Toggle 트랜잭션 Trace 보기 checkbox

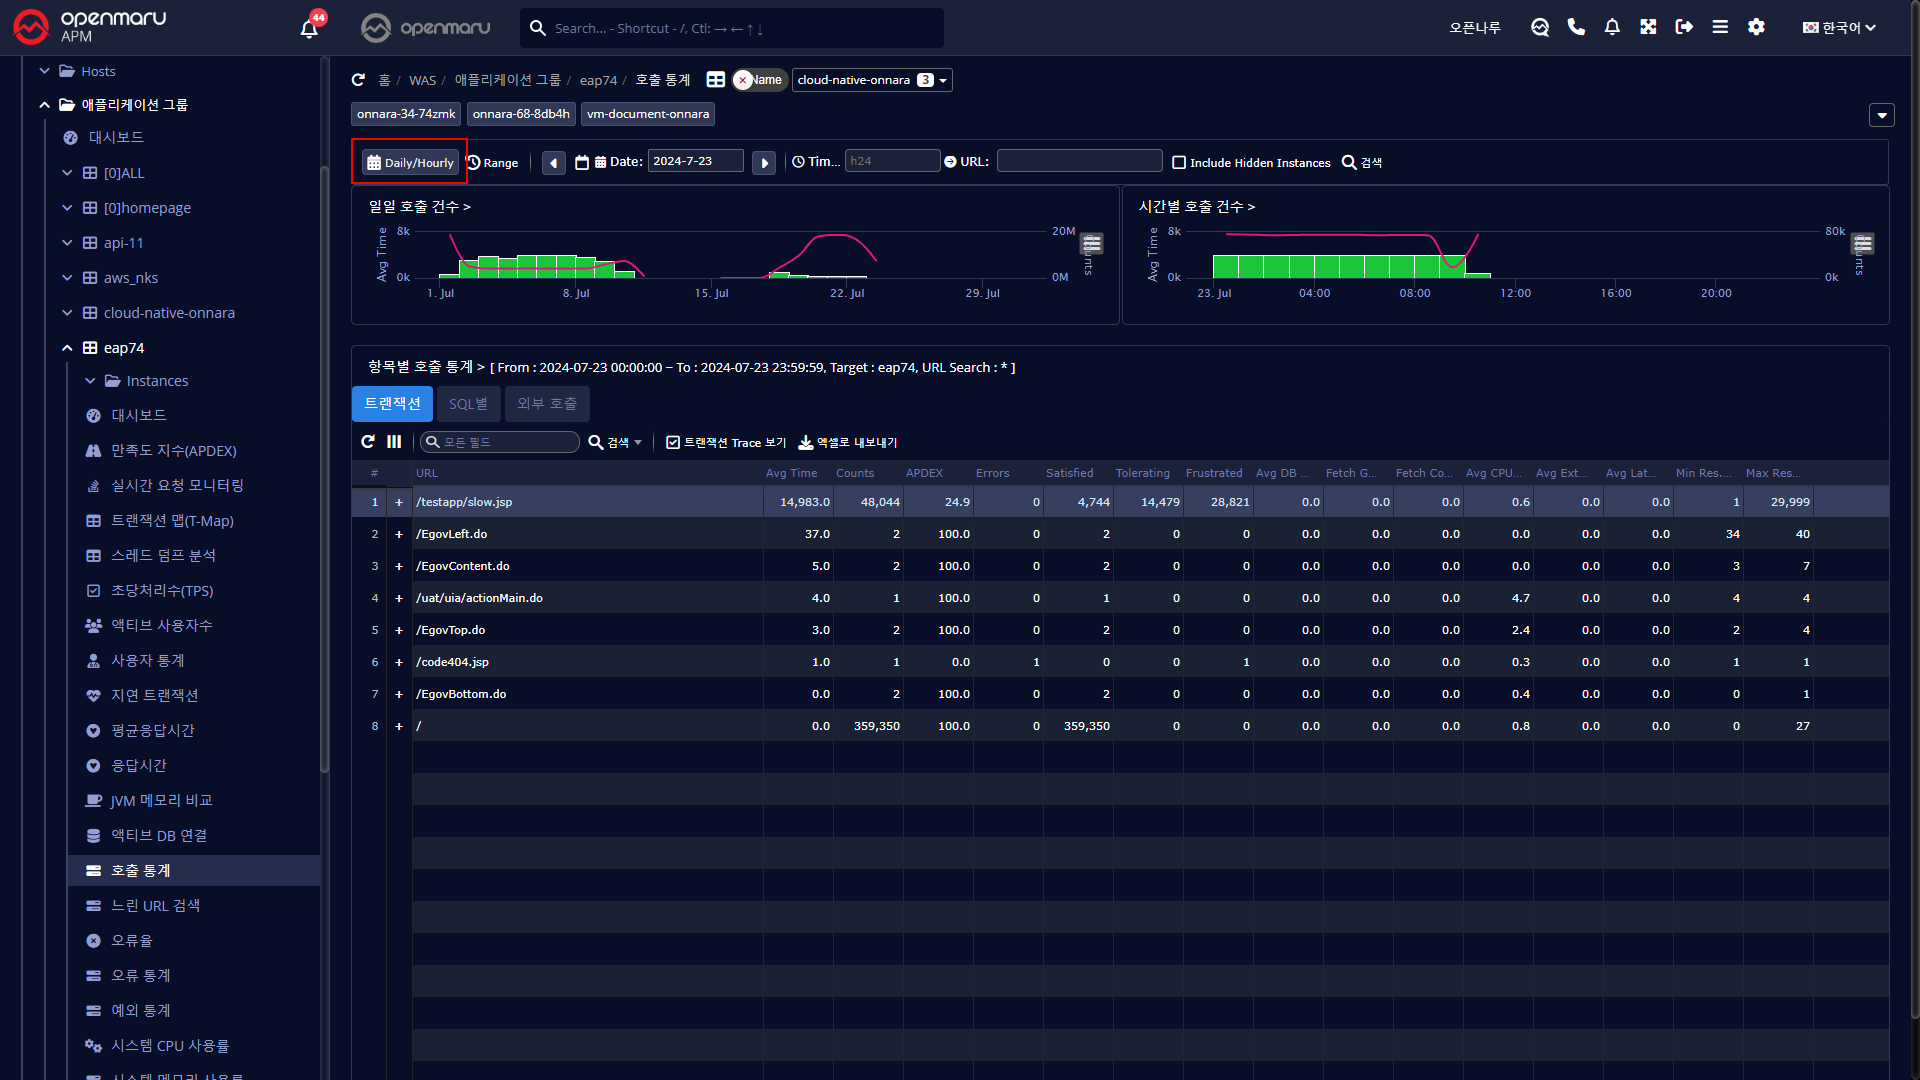click(673, 442)
